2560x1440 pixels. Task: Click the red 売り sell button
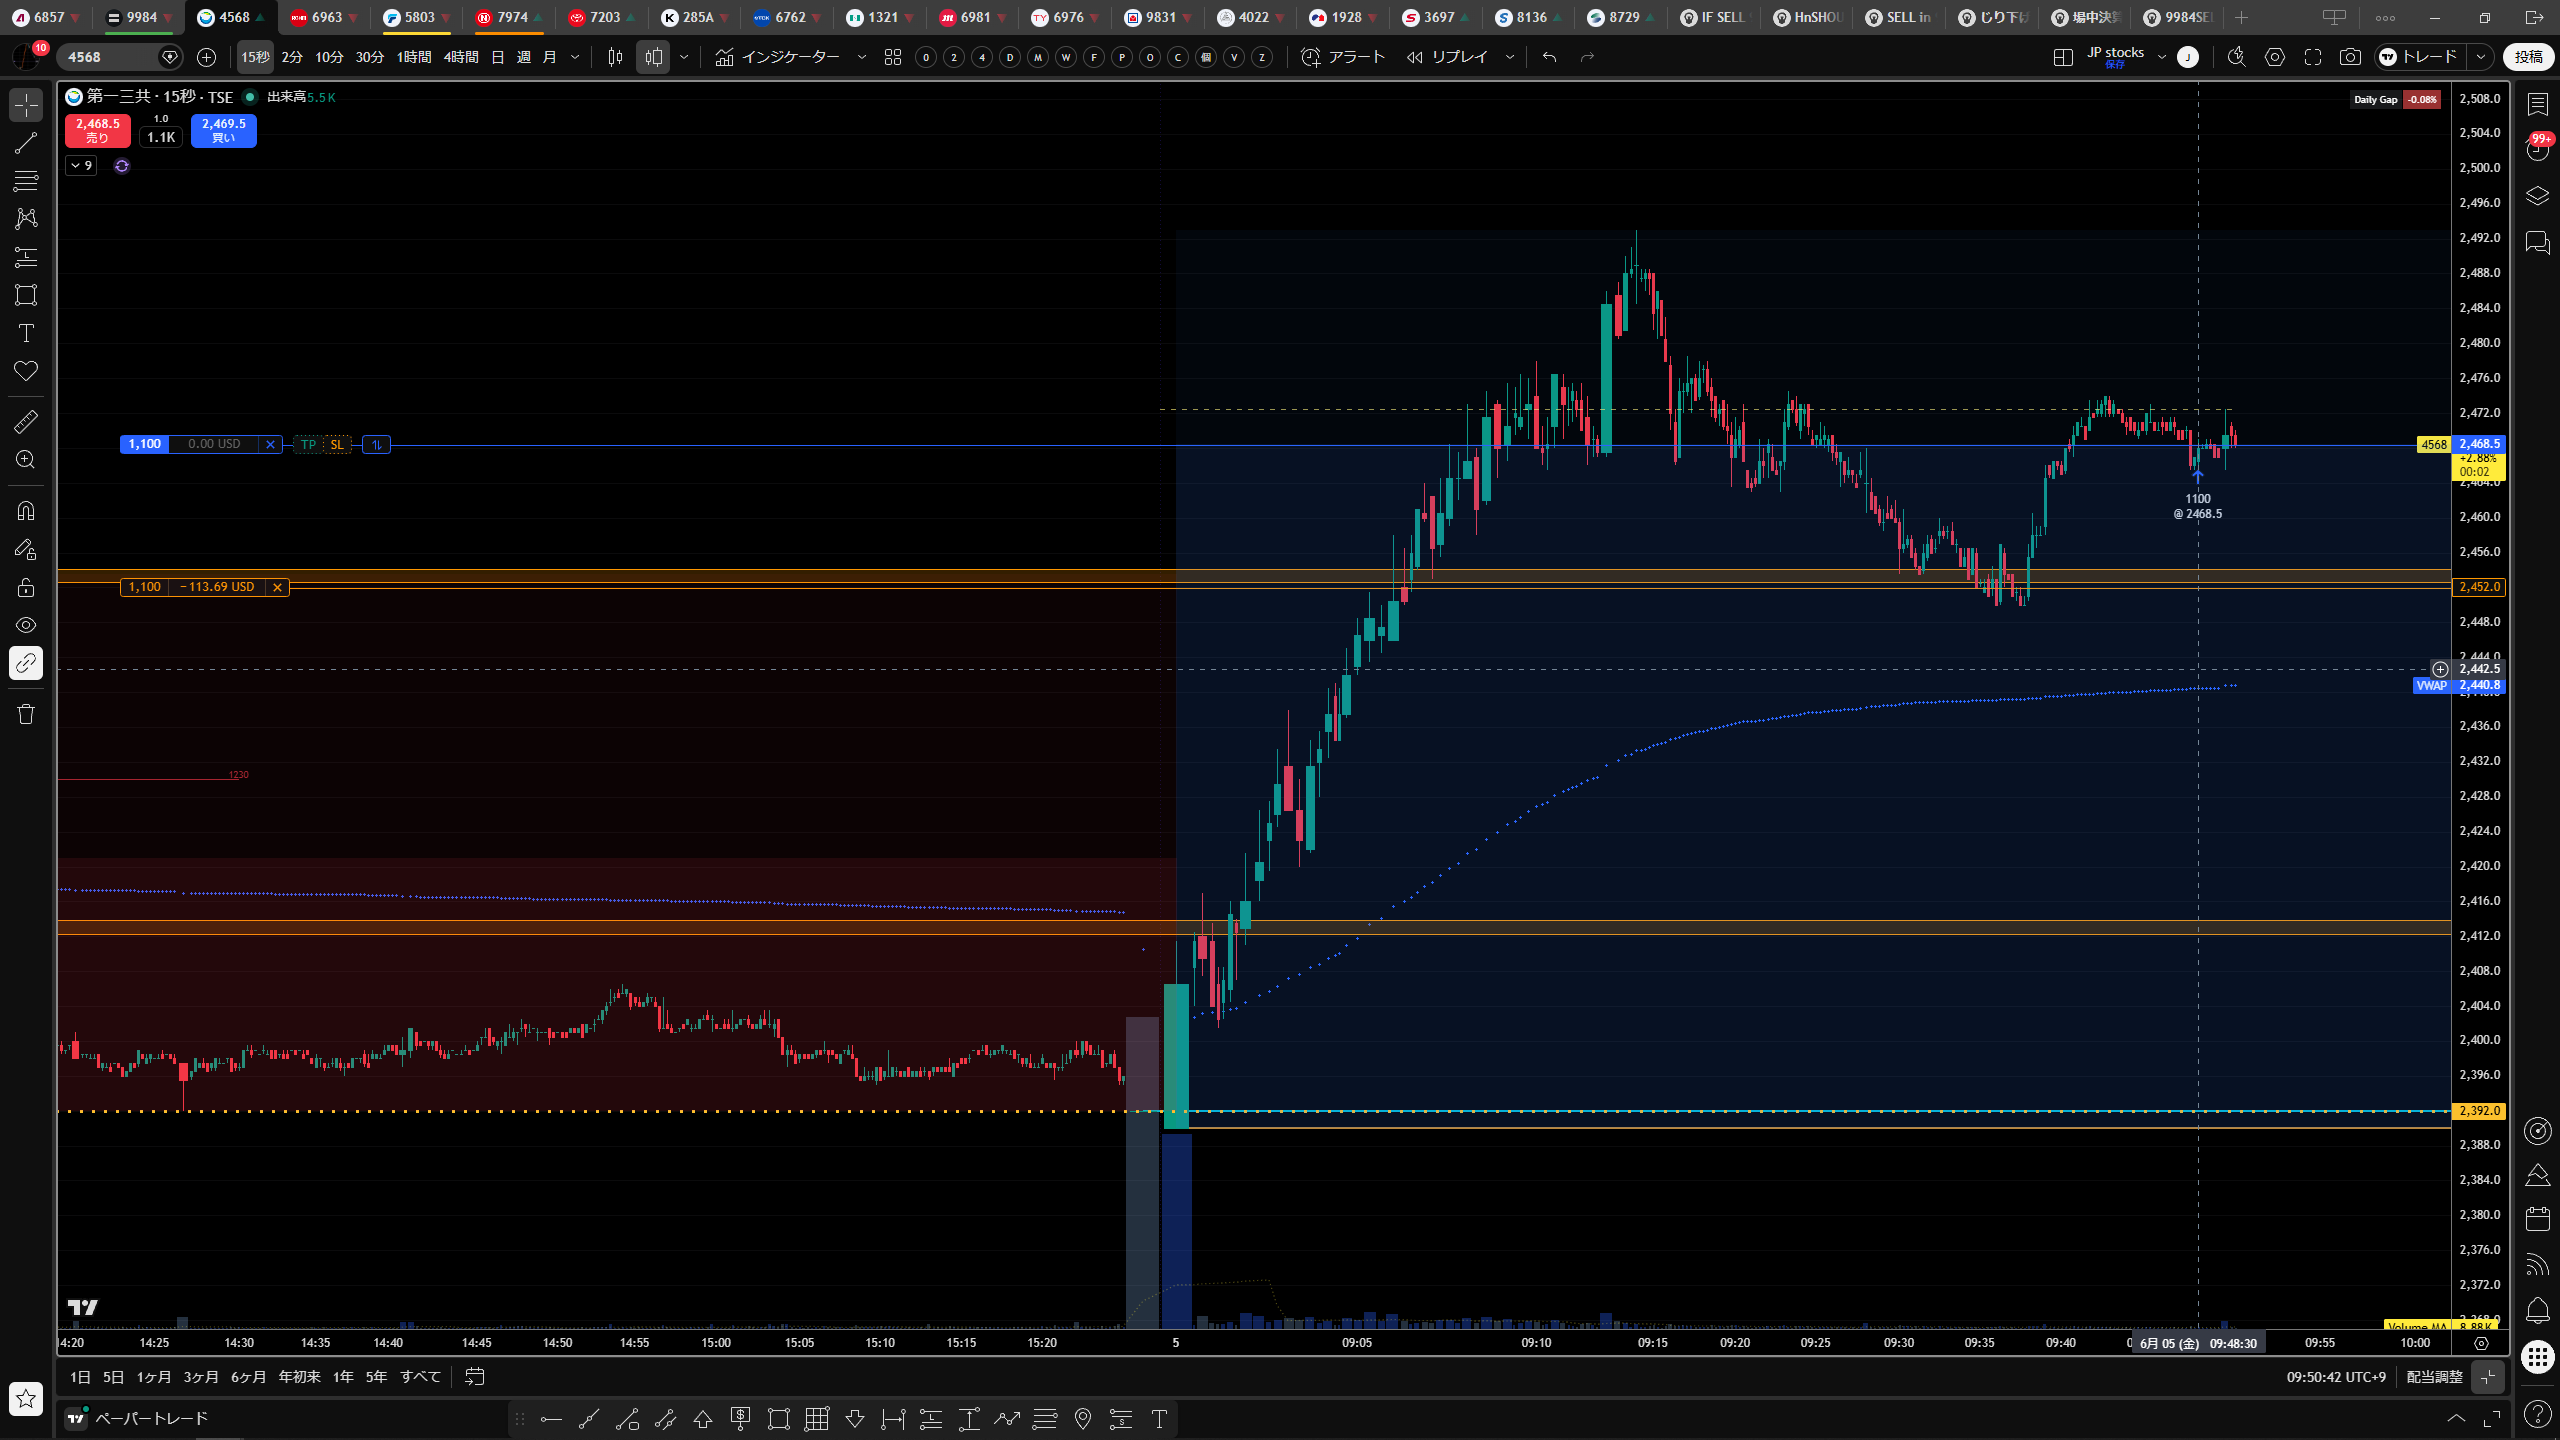[97, 130]
